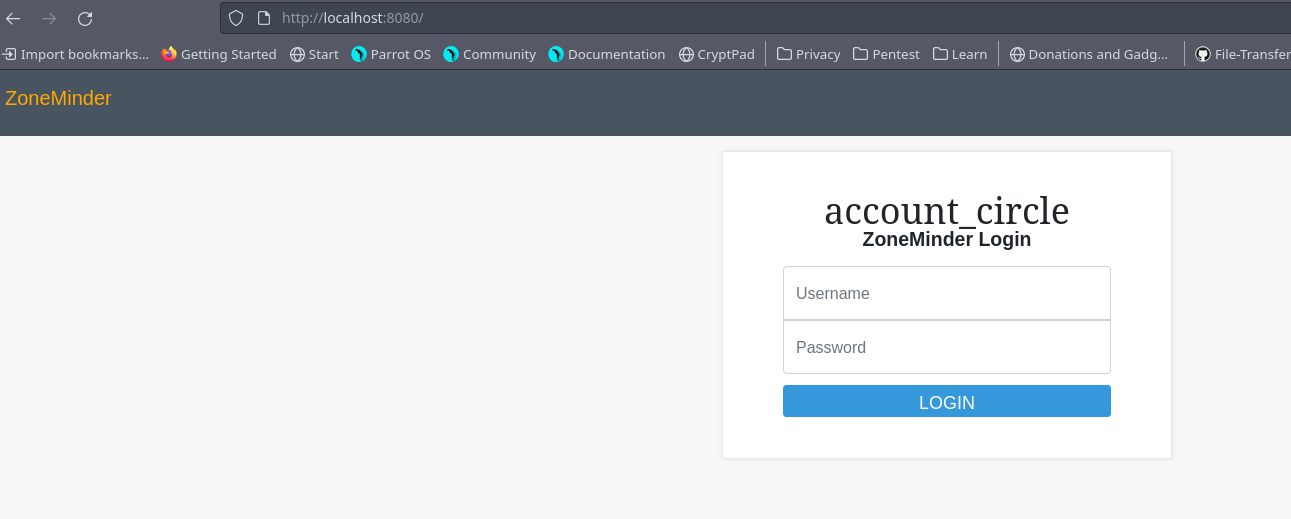1291x519 pixels.
Task: Focus the Password input field
Action: (x=947, y=347)
